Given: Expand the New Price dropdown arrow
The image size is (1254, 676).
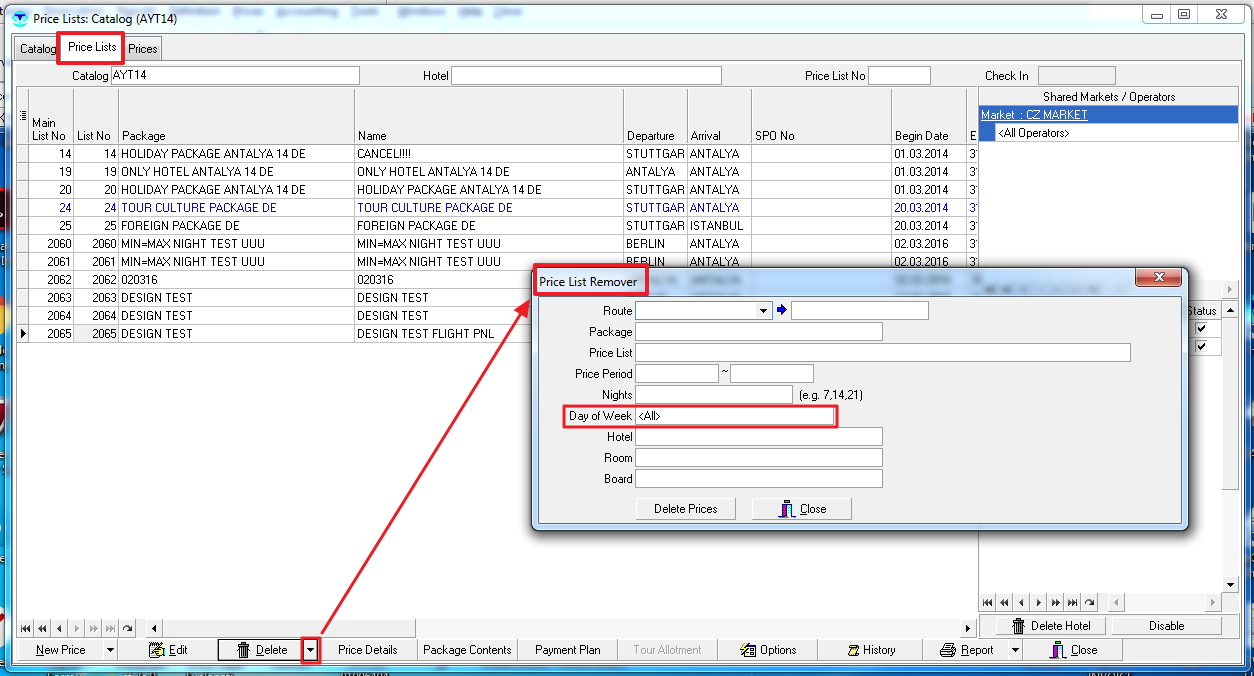Looking at the screenshot, I should [x=110, y=650].
